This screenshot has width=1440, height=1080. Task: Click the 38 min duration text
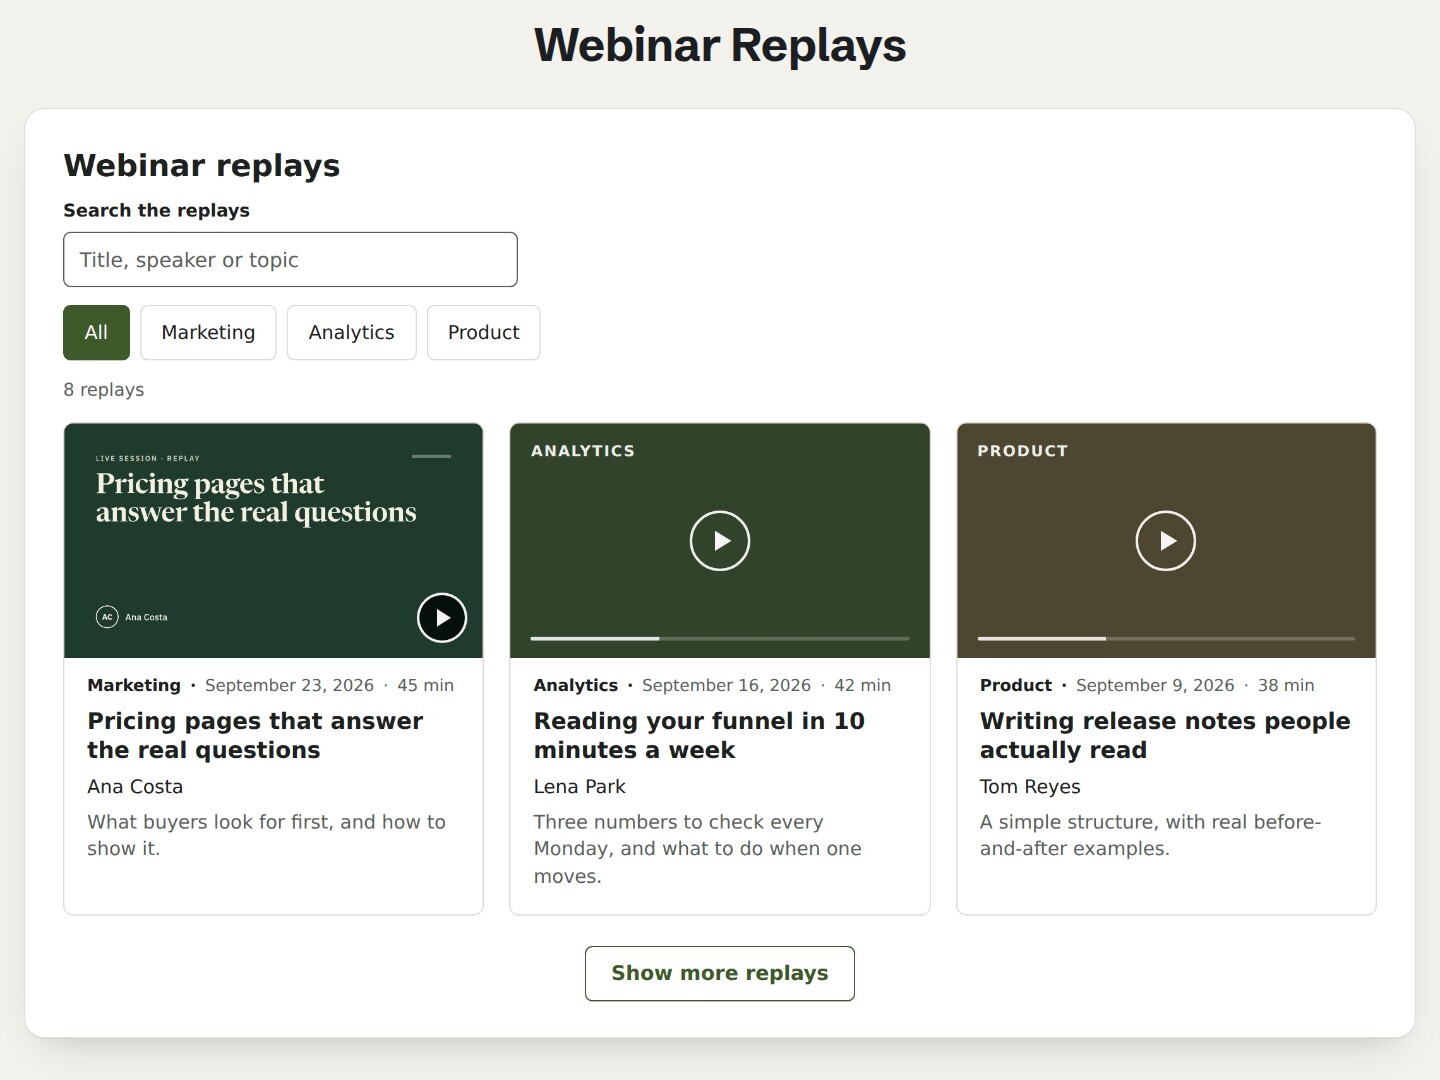[x=1286, y=685]
